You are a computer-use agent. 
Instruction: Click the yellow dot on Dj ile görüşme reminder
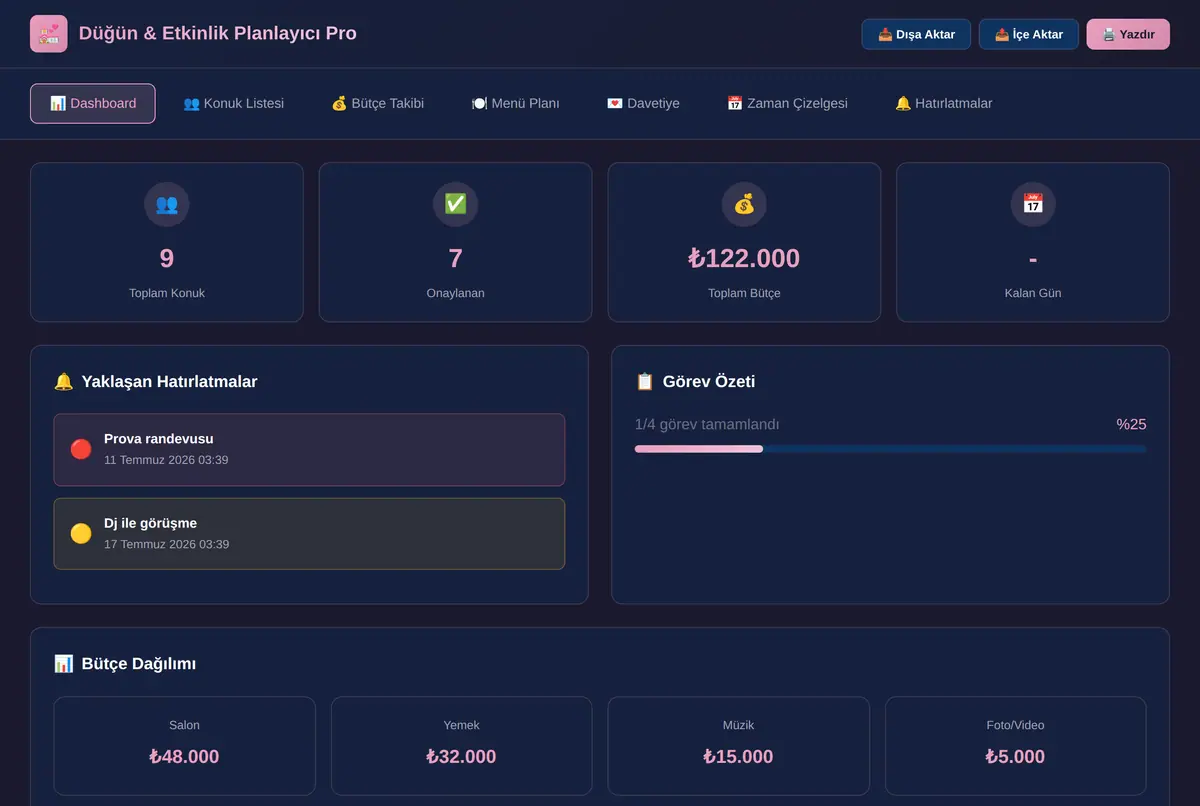[x=81, y=533]
